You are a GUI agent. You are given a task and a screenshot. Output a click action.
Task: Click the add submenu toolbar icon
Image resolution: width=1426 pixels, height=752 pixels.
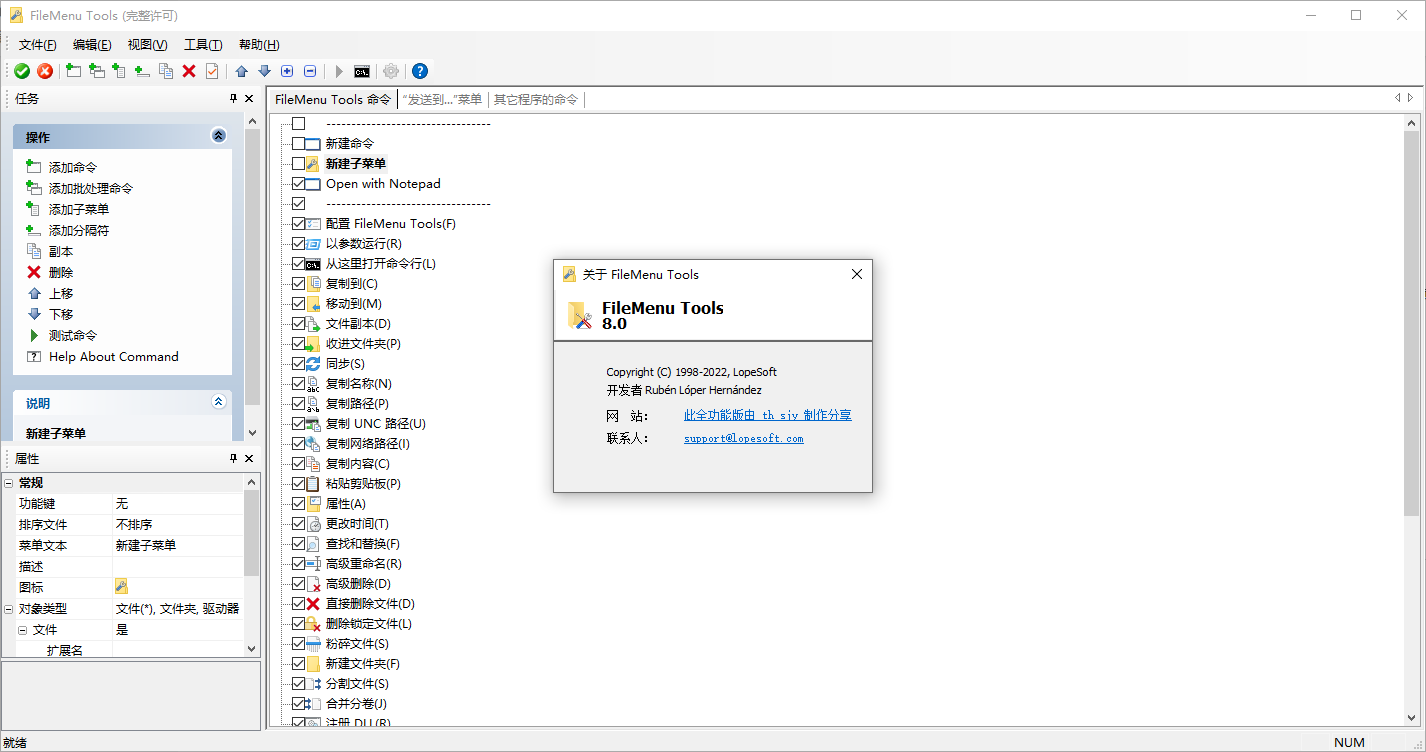pos(120,71)
